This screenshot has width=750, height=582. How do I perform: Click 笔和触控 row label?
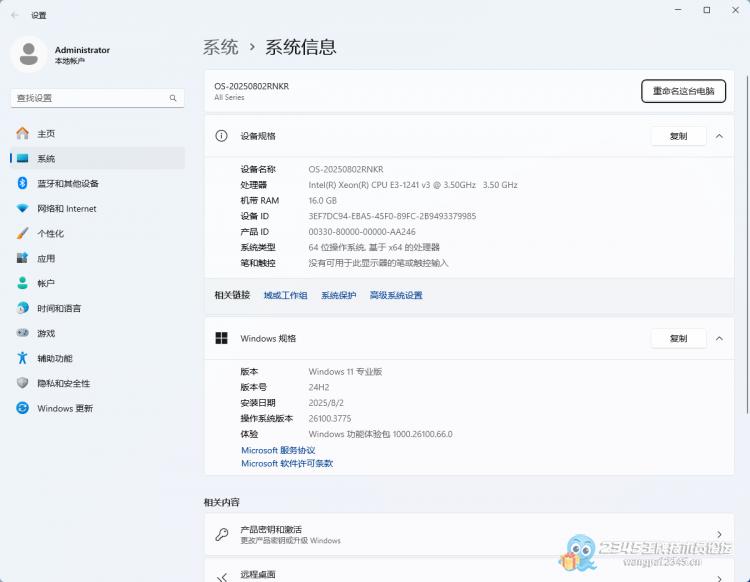[x=258, y=263]
